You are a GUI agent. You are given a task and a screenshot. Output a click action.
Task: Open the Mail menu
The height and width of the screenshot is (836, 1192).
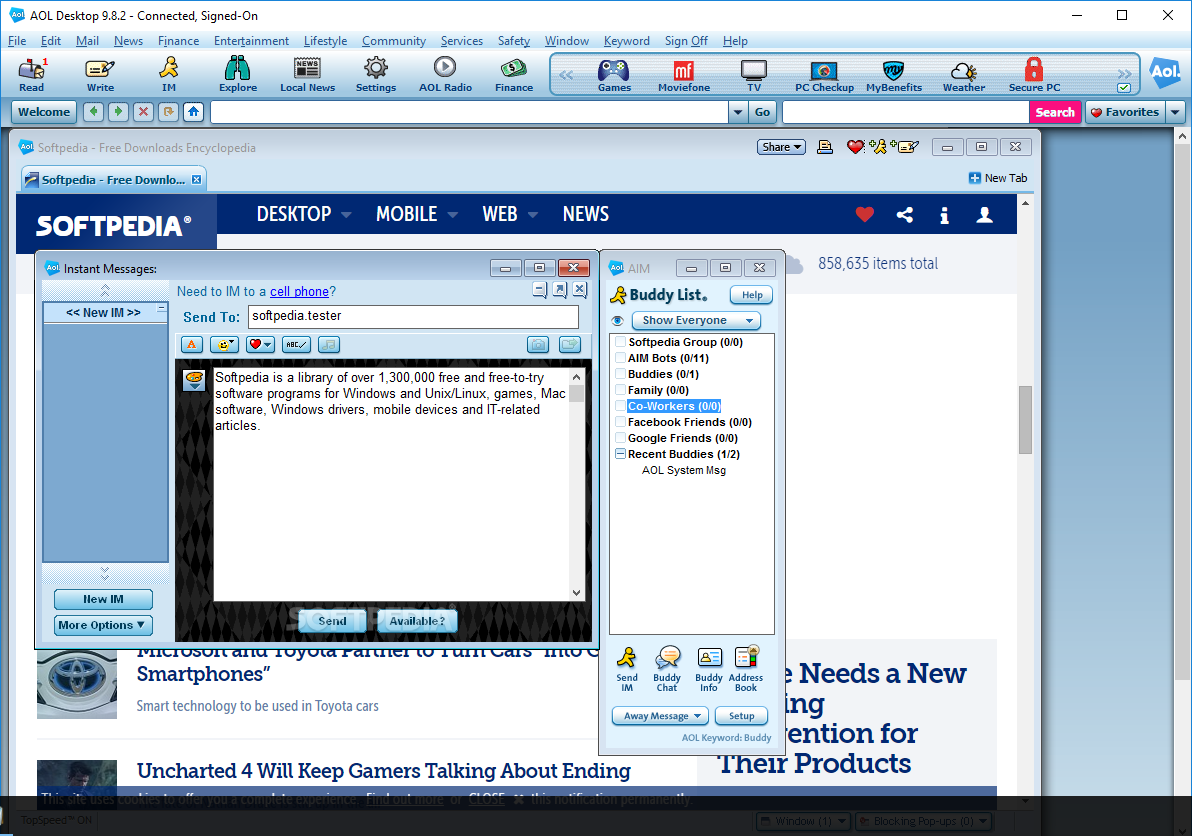(88, 41)
